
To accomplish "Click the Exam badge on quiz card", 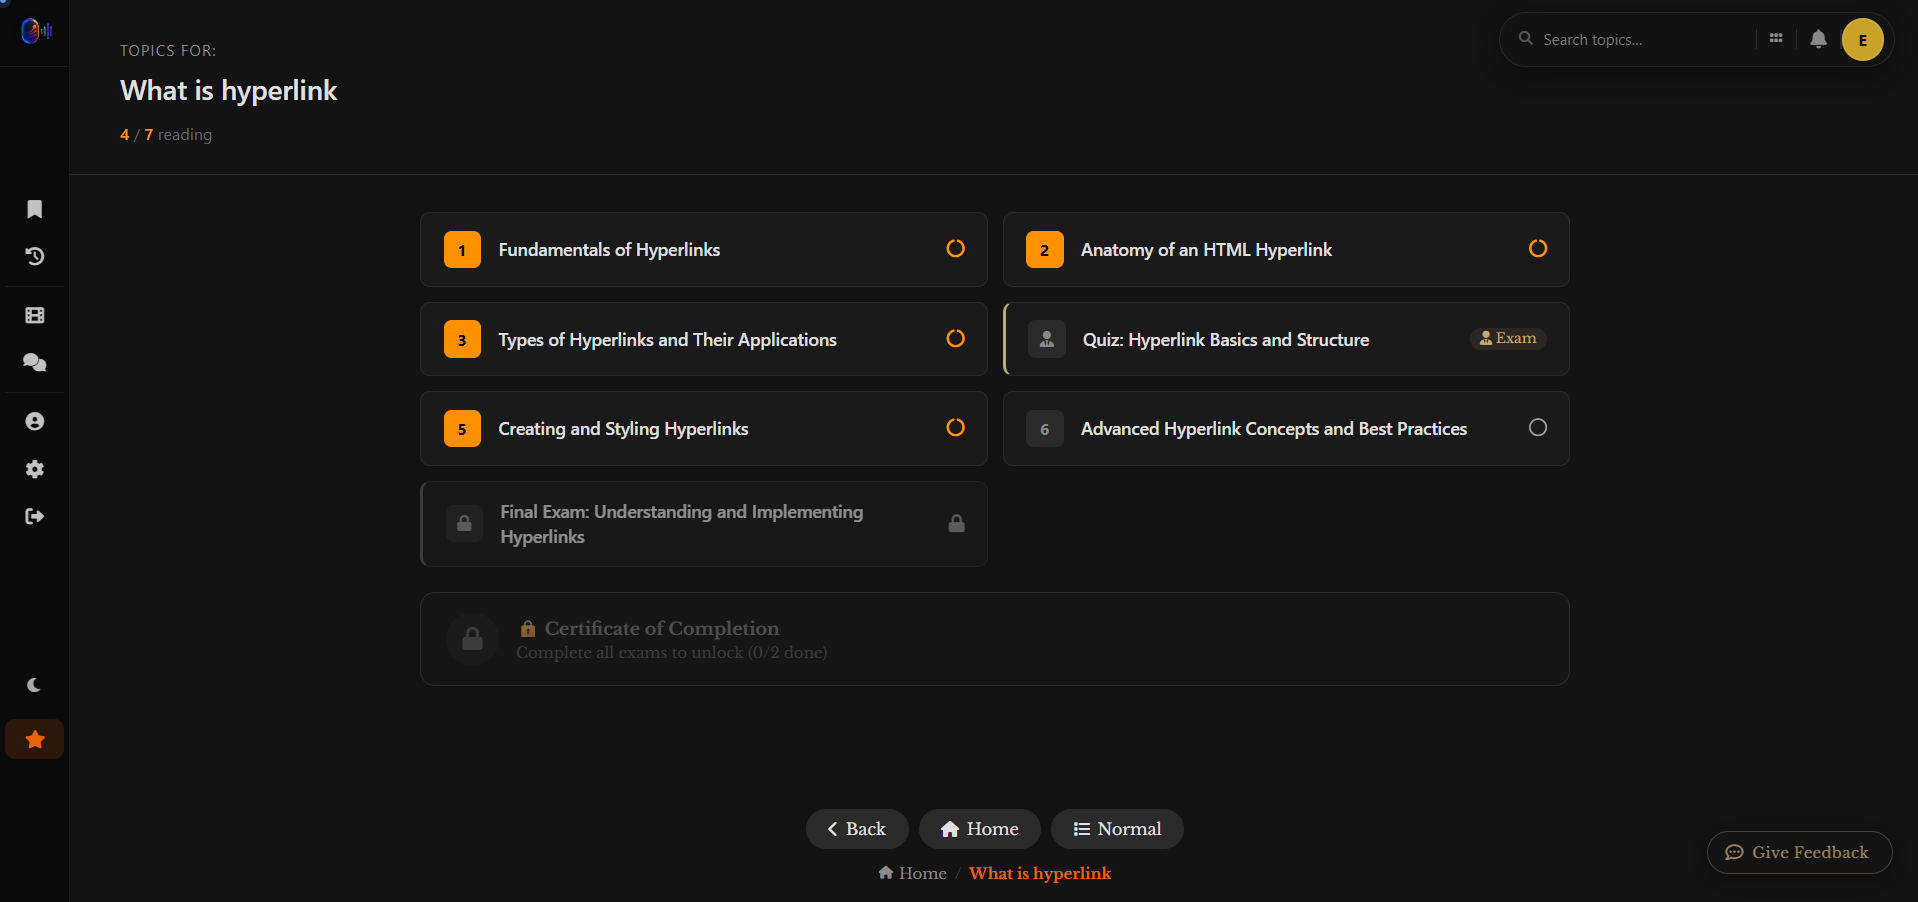I will (1508, 338).
